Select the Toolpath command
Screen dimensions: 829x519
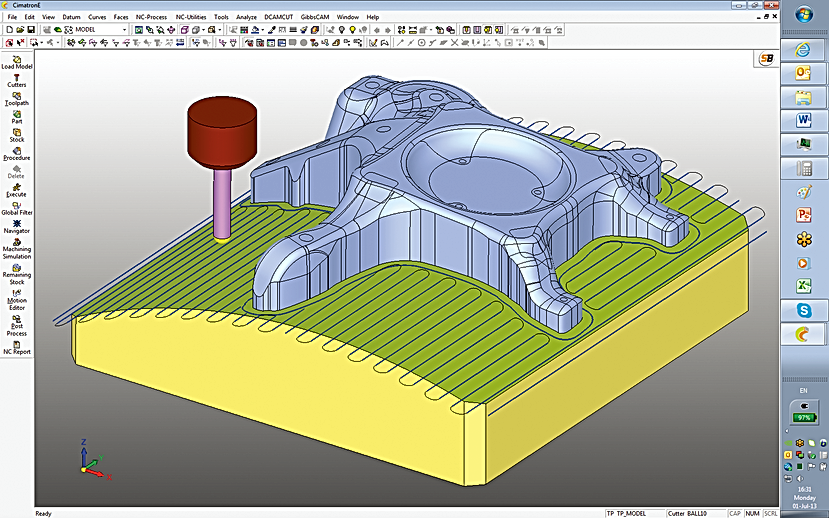point(16,99)
